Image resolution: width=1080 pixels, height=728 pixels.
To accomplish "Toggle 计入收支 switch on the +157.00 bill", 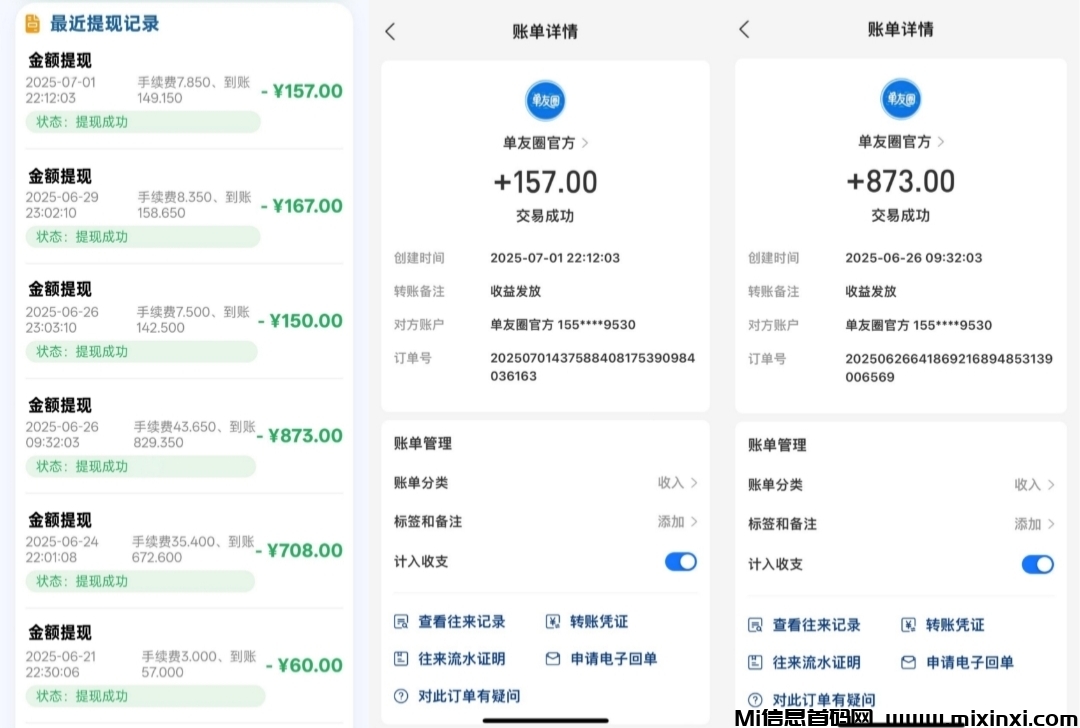I will point(681,562).
